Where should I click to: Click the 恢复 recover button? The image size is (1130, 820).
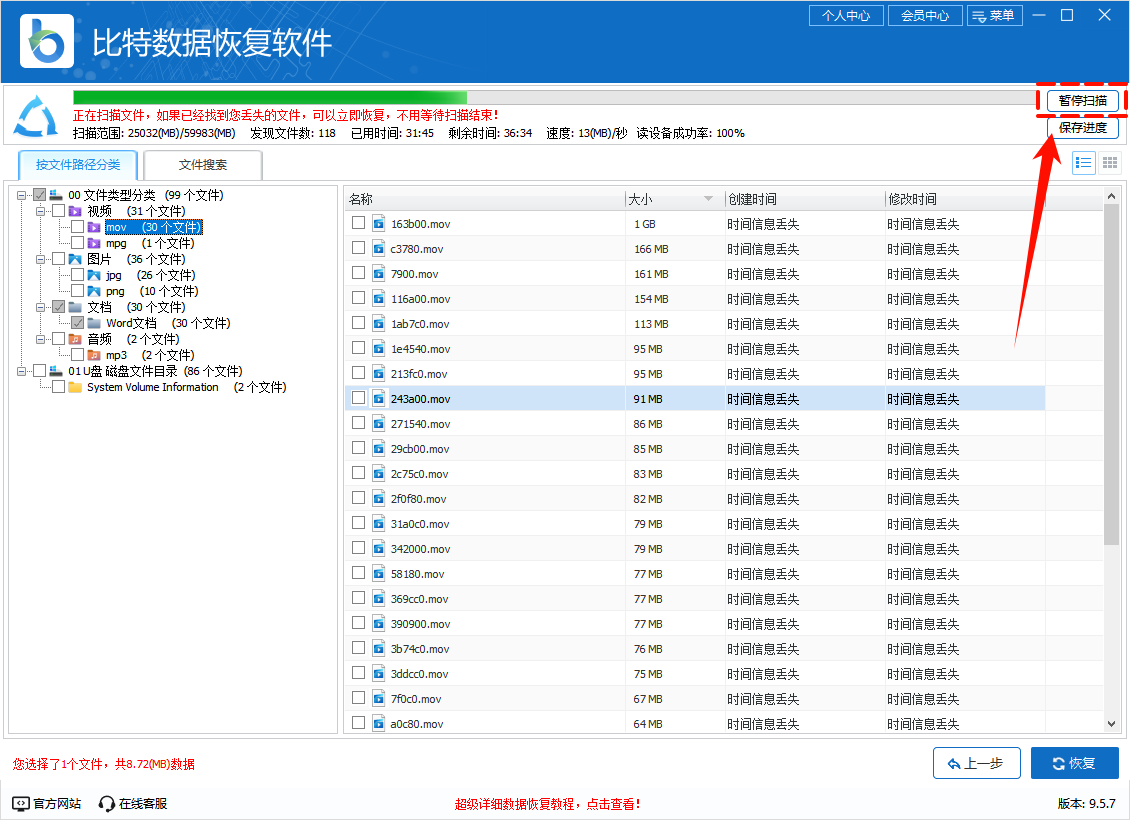[x=1075, y=763]
